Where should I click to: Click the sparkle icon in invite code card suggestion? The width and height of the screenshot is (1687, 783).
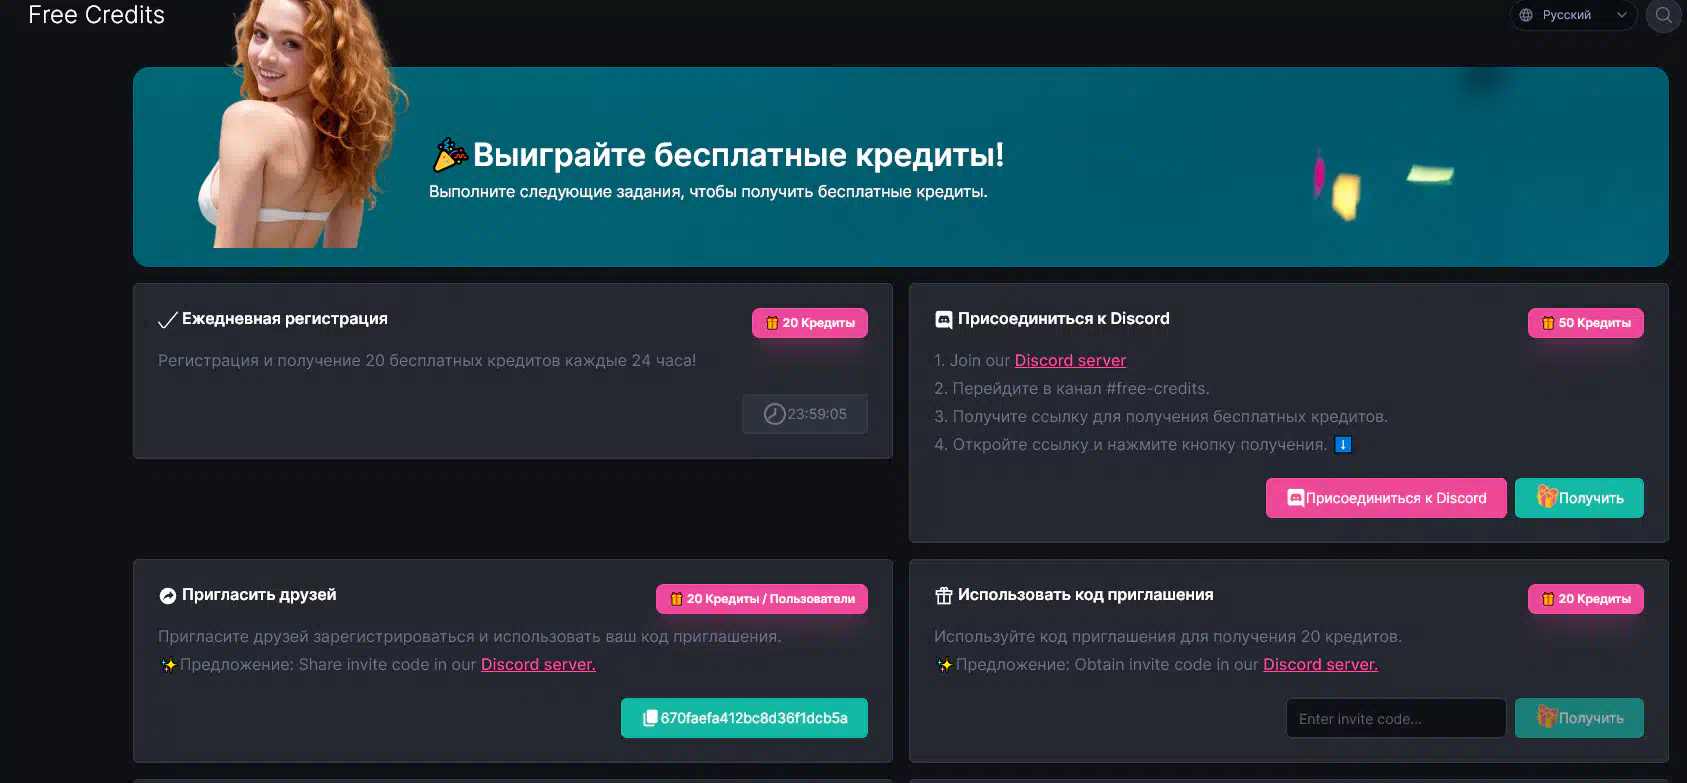coord(944,665)
